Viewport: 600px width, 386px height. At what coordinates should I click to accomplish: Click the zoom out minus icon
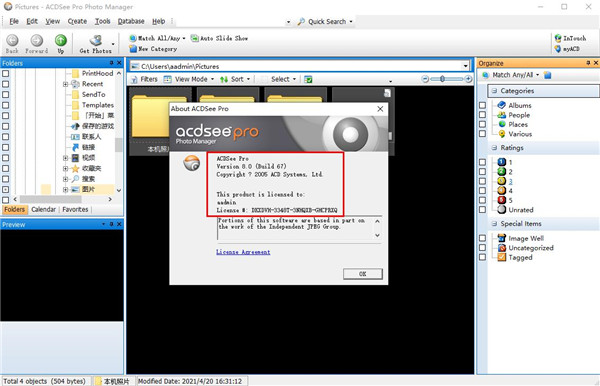coord(425,79)
